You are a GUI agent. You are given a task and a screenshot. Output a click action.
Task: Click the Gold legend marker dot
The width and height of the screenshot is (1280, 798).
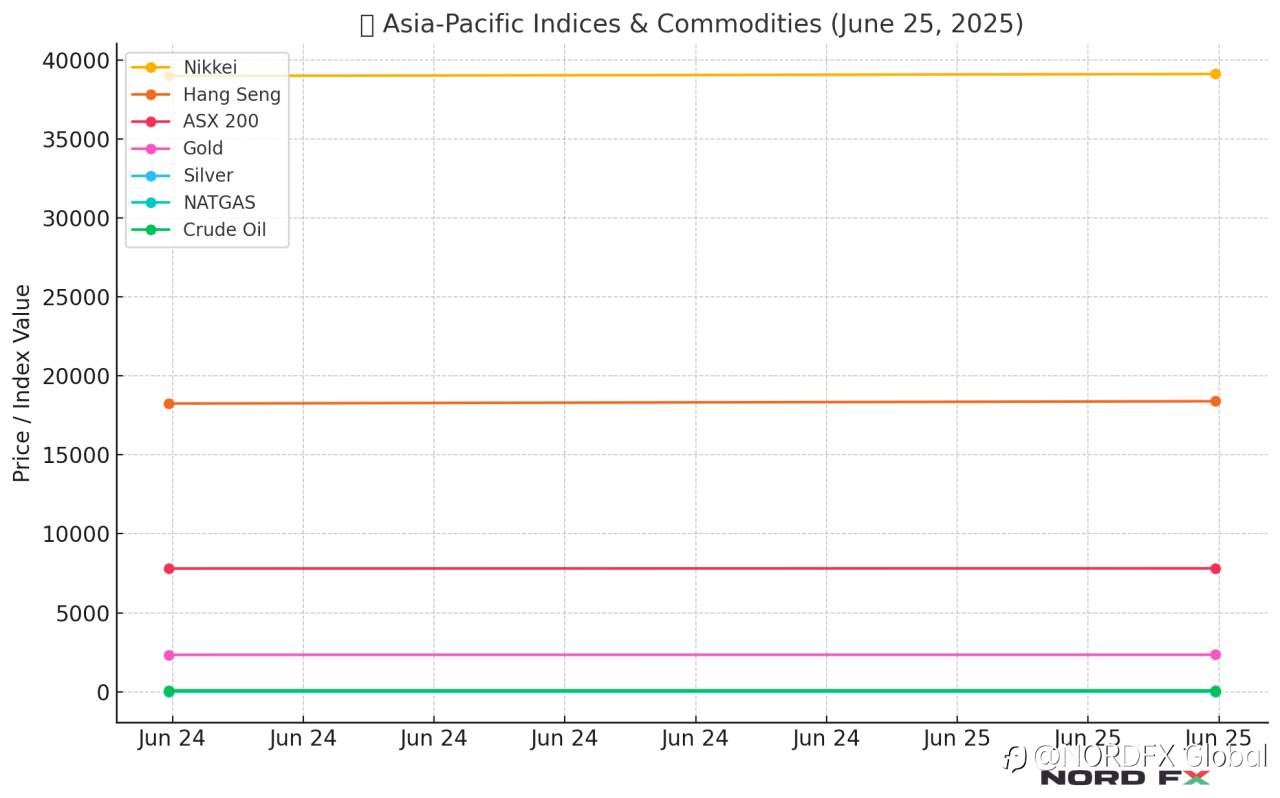pyautogui.click(x=151, y=149)
